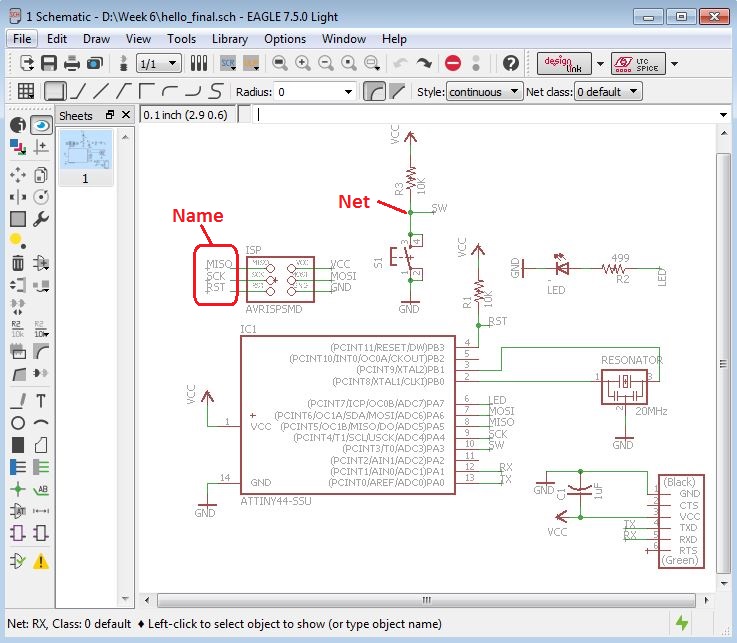Click the Save floppy disk icon

coord(49,63)
